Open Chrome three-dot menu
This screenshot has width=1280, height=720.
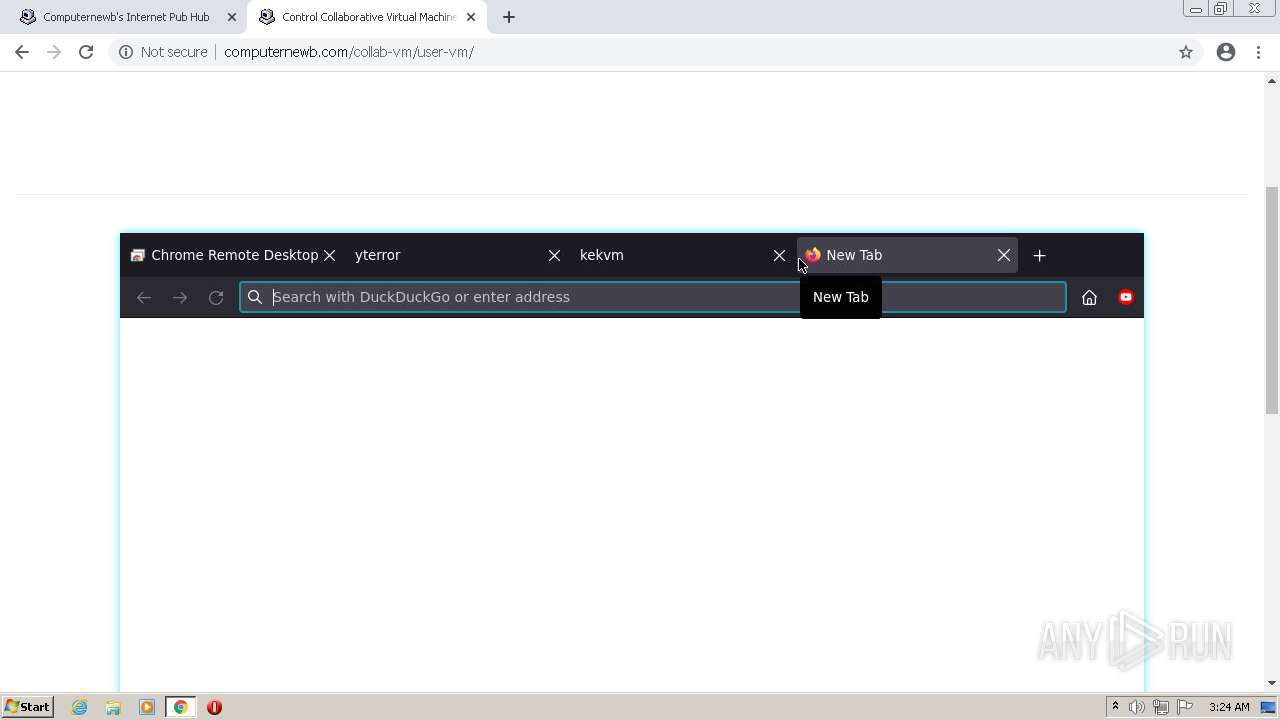(x=1258, y=52)
